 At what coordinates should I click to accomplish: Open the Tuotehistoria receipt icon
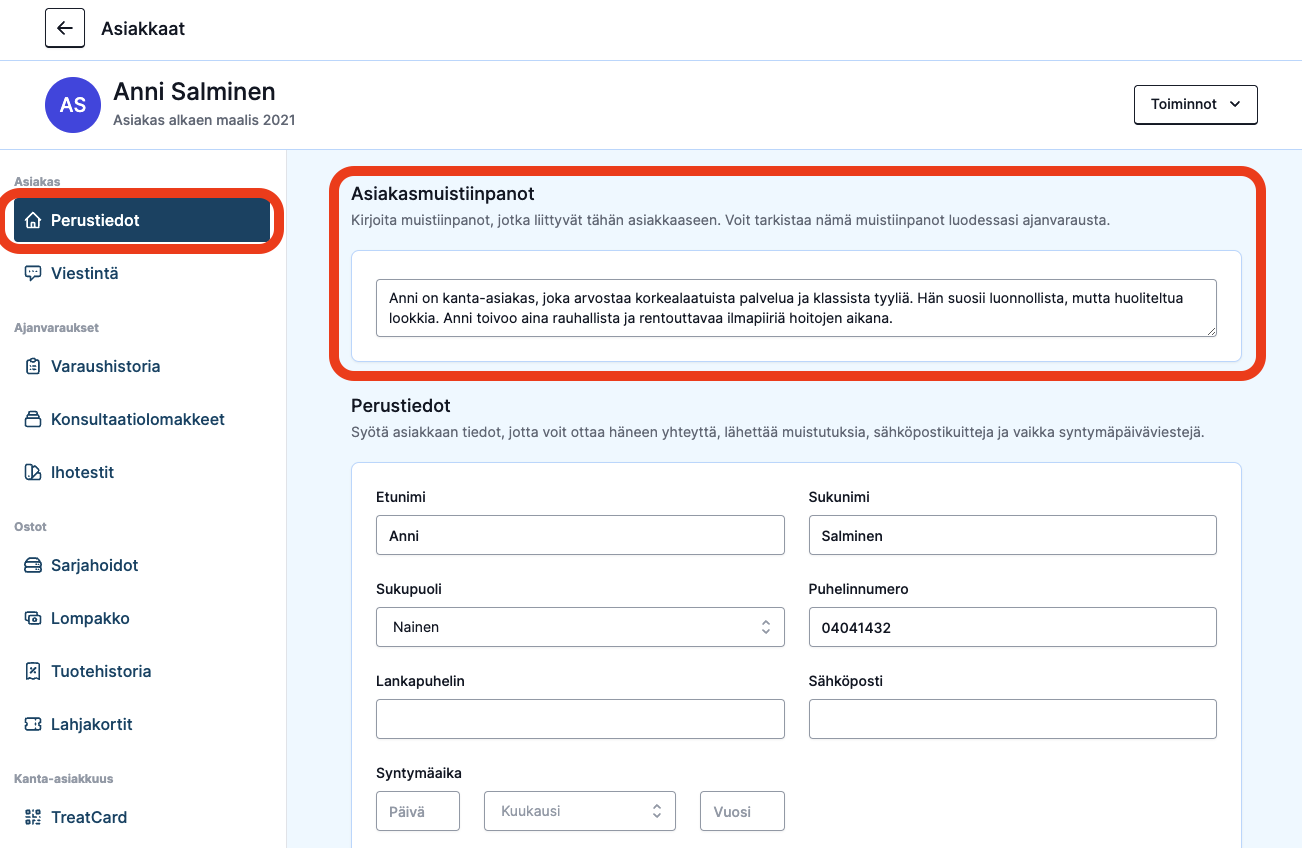pos(33,671)
